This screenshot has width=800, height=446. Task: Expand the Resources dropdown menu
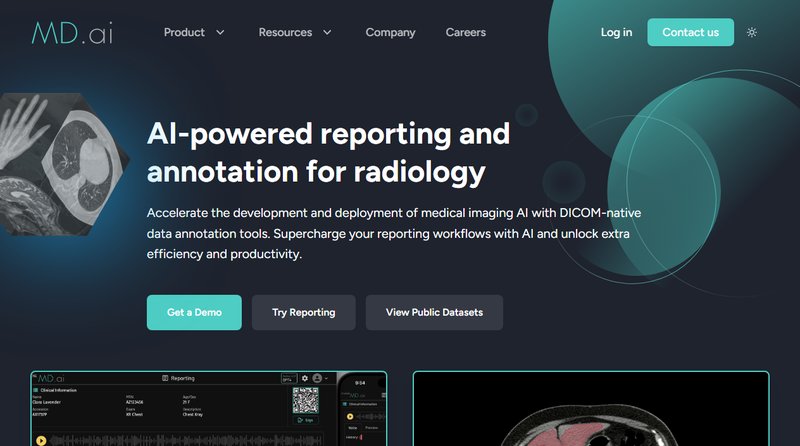pyautogui.click(x=295, y=32)
